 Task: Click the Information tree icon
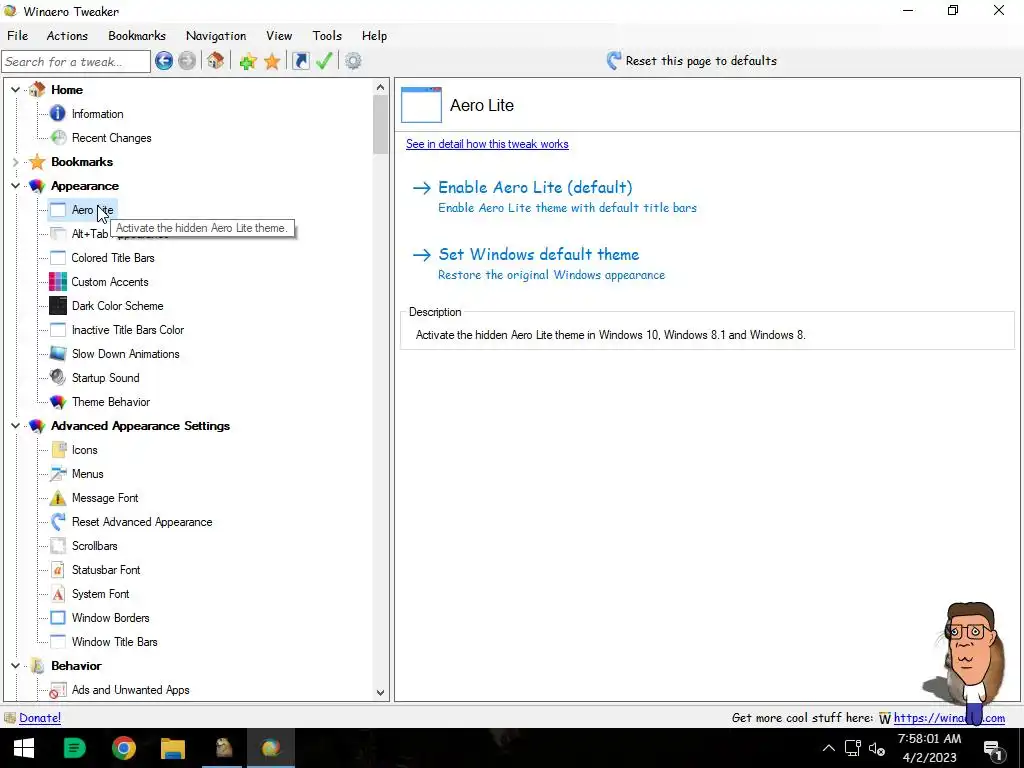[57, 114]
